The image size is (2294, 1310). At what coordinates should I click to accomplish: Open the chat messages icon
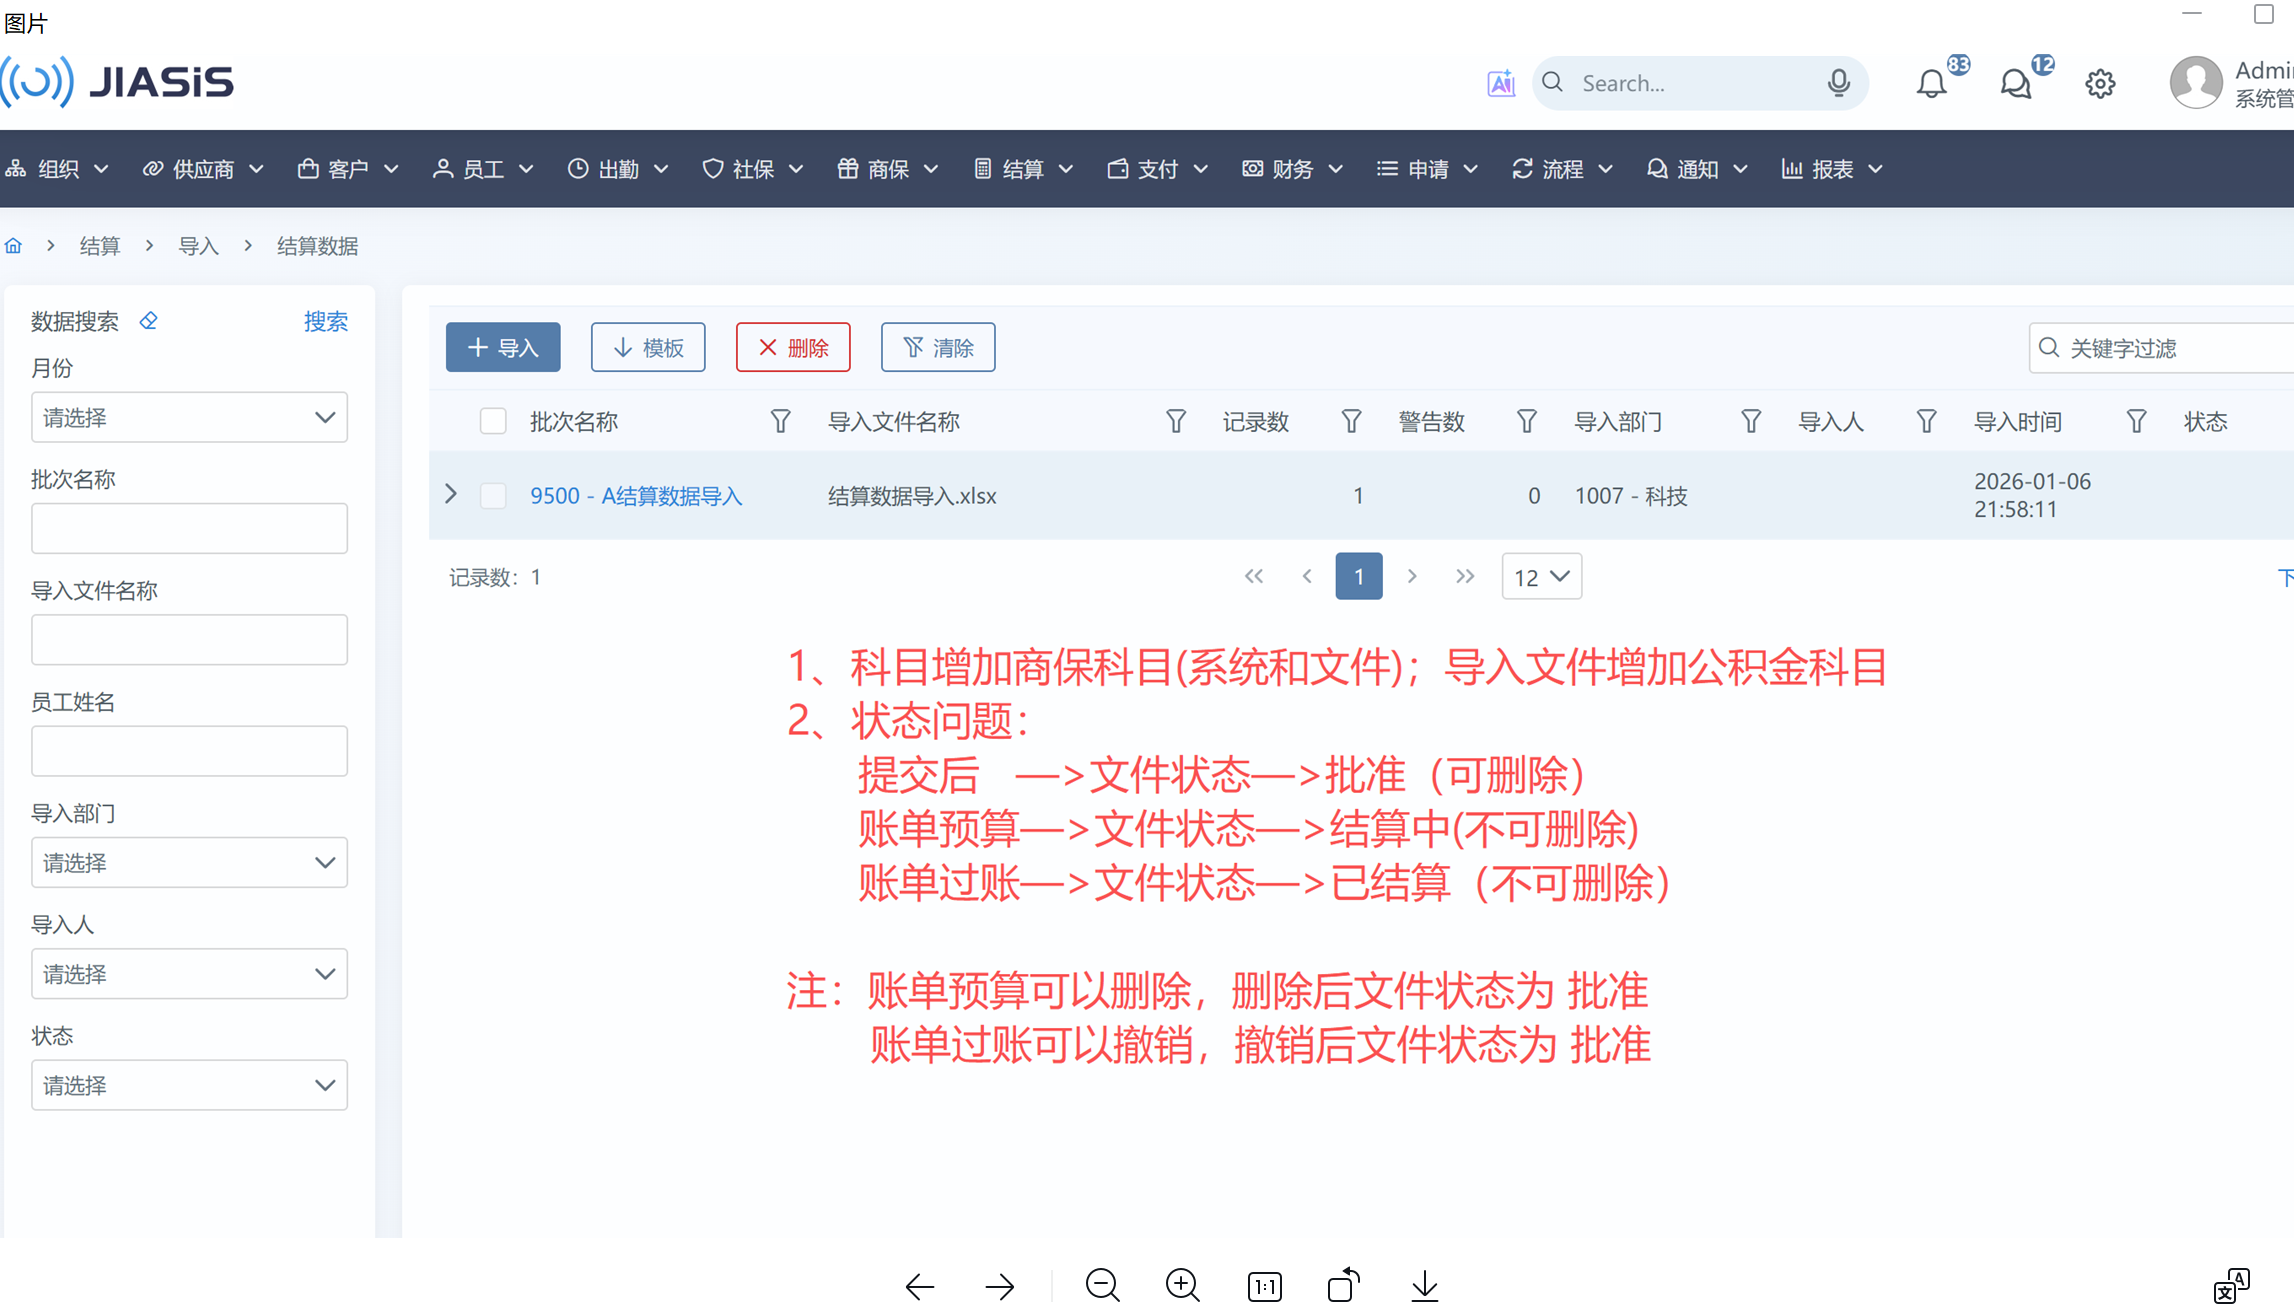click(2015, 84)
